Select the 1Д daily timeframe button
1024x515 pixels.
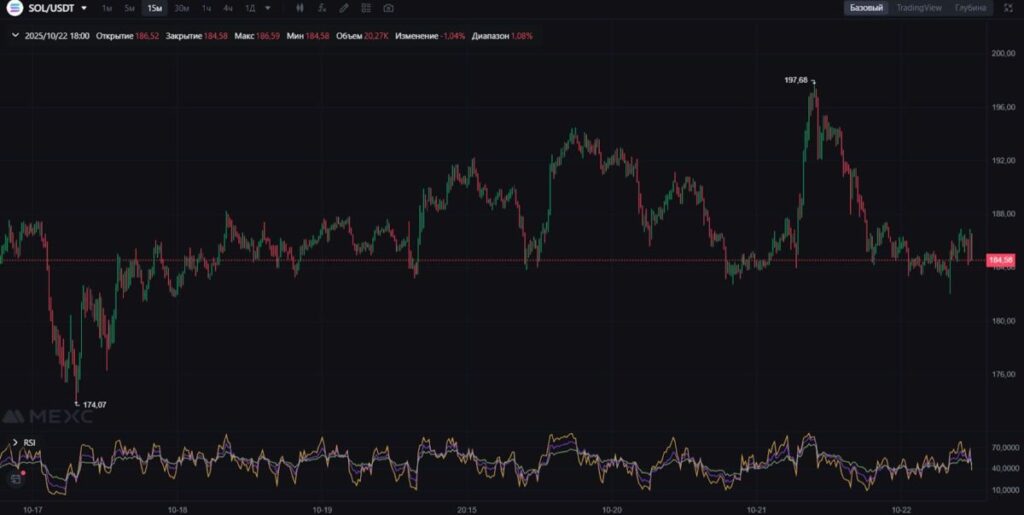(250, 8)
